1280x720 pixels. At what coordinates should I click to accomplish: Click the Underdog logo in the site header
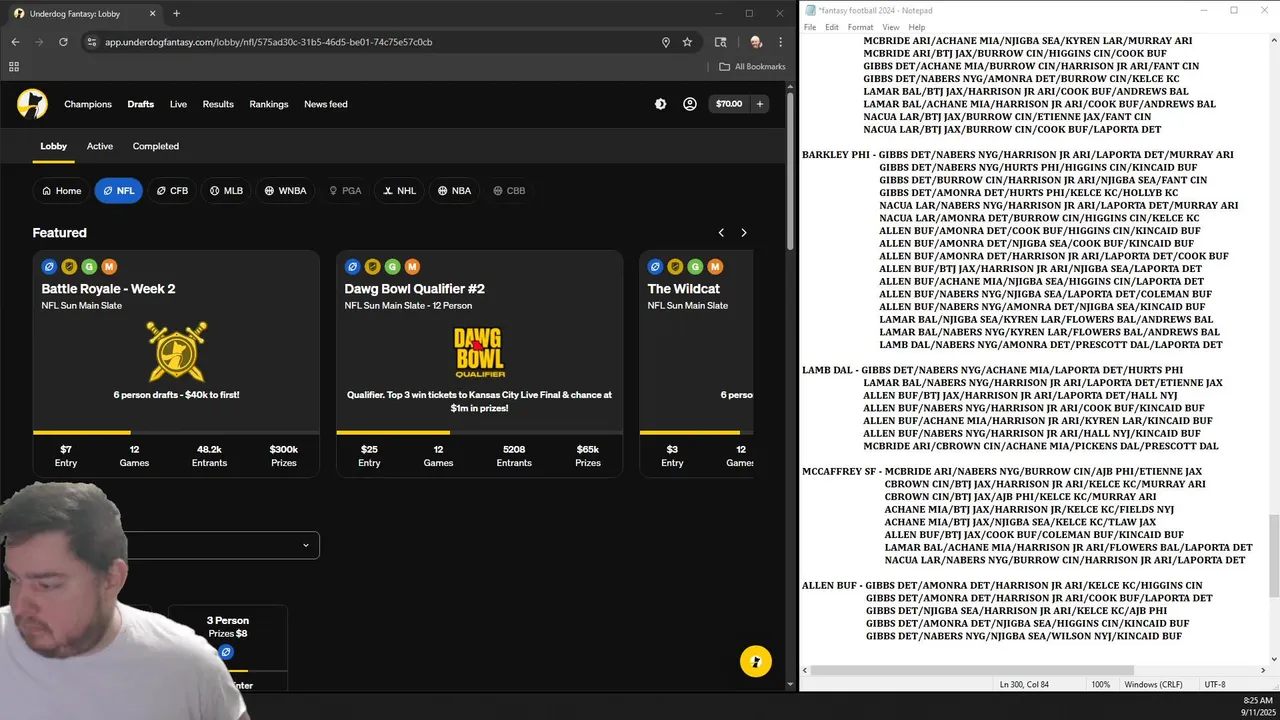[32, 104]
